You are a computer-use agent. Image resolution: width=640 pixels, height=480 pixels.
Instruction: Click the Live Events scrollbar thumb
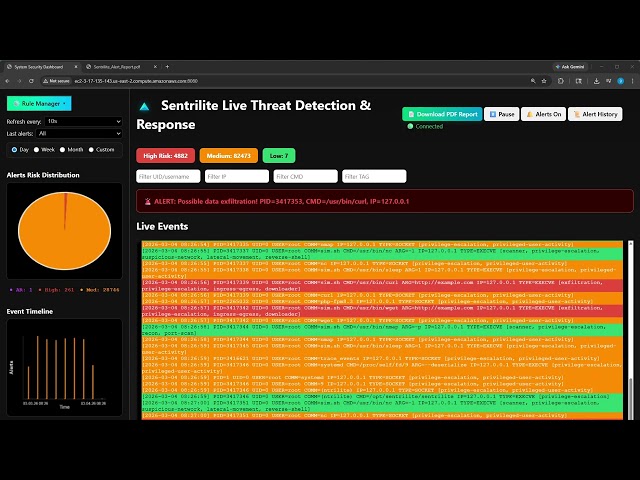pyautogui.click(x=631, y=398)
